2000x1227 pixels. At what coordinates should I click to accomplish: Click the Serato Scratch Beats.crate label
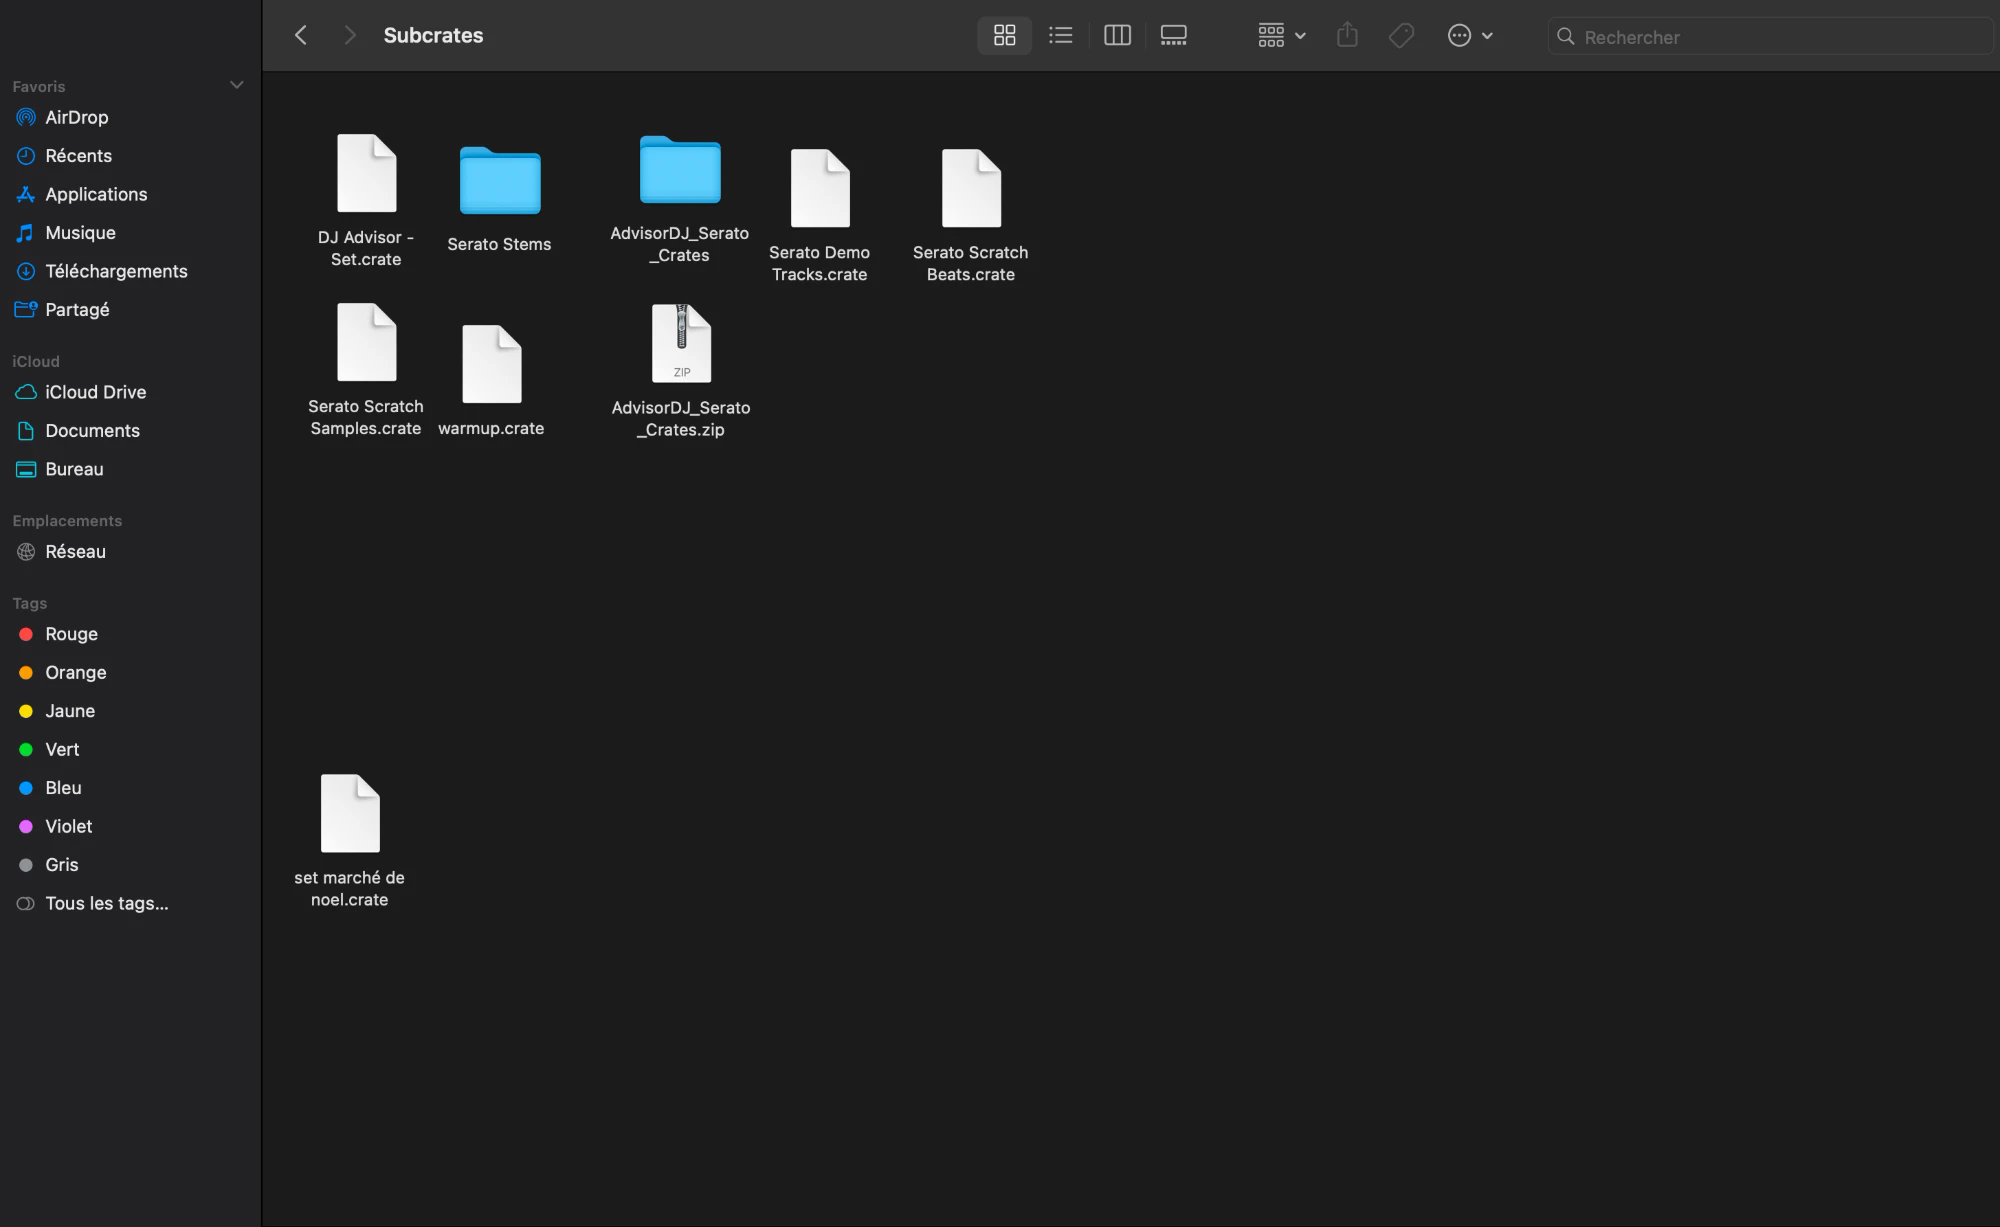pyautogui.click(x=970, y=264)
